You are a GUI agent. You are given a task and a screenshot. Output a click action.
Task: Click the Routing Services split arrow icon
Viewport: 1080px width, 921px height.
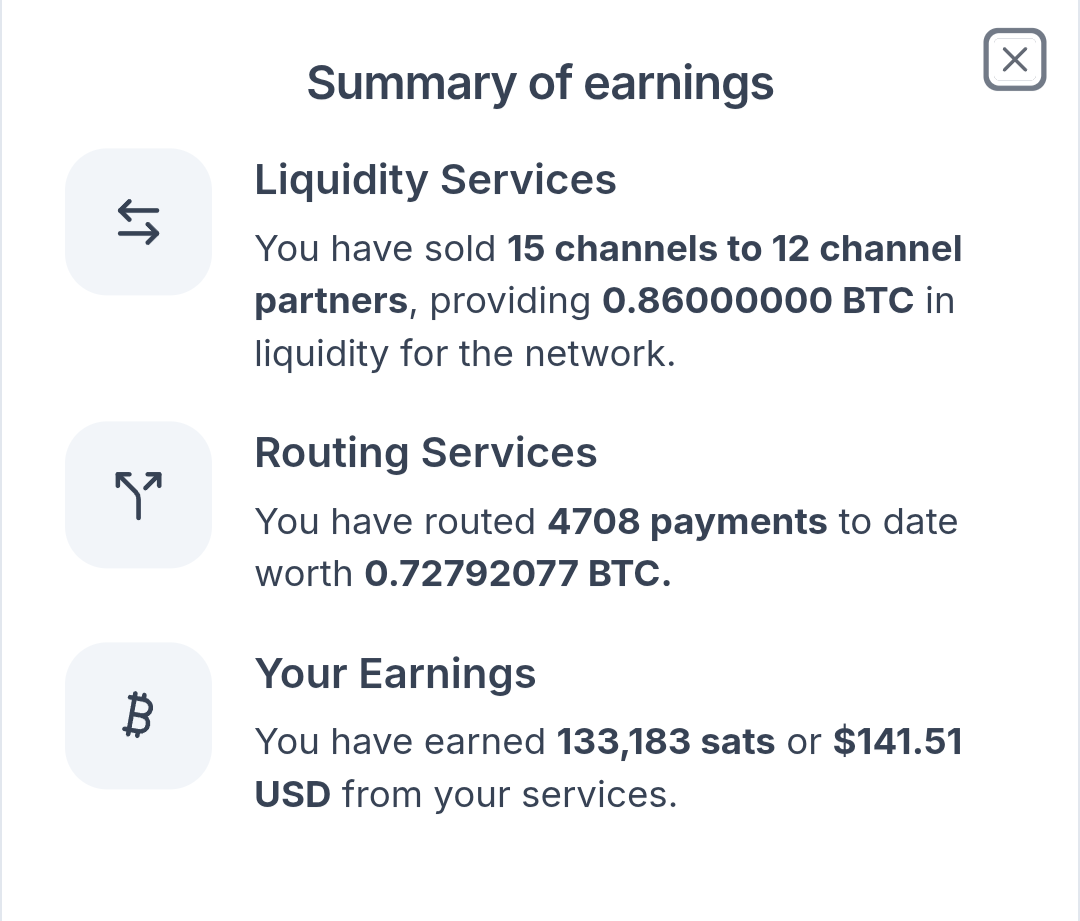pos(138,495)
